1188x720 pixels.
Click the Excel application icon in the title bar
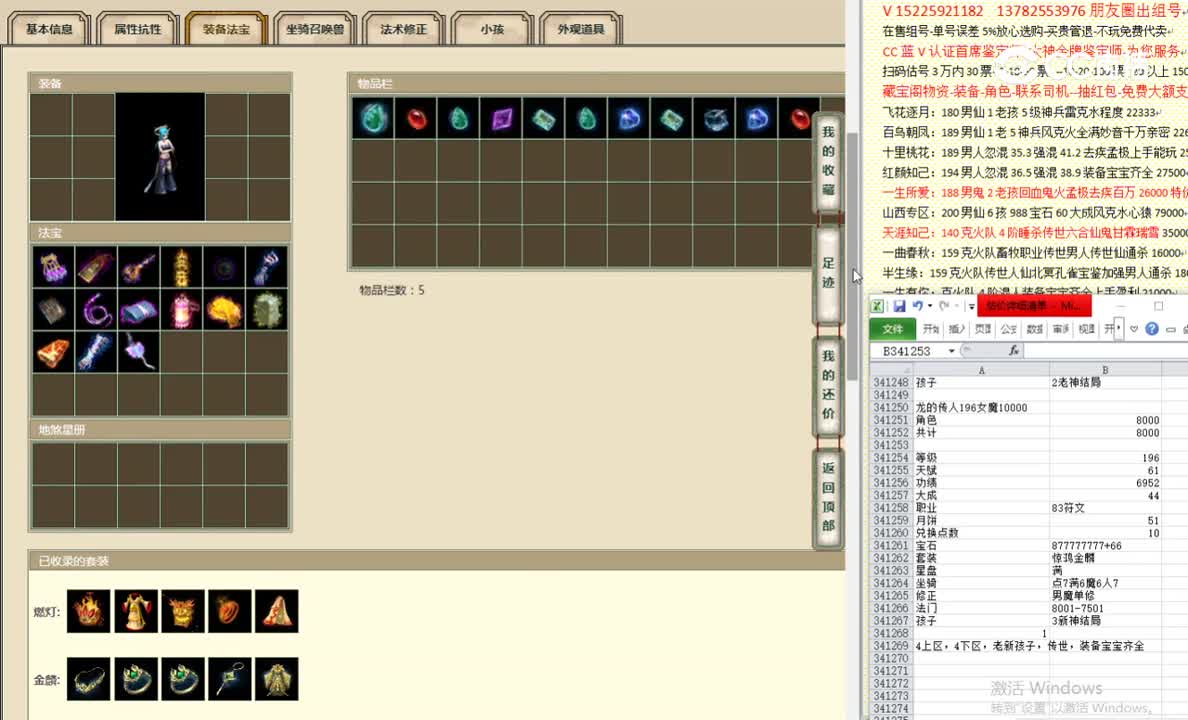[x=877, y=306]
